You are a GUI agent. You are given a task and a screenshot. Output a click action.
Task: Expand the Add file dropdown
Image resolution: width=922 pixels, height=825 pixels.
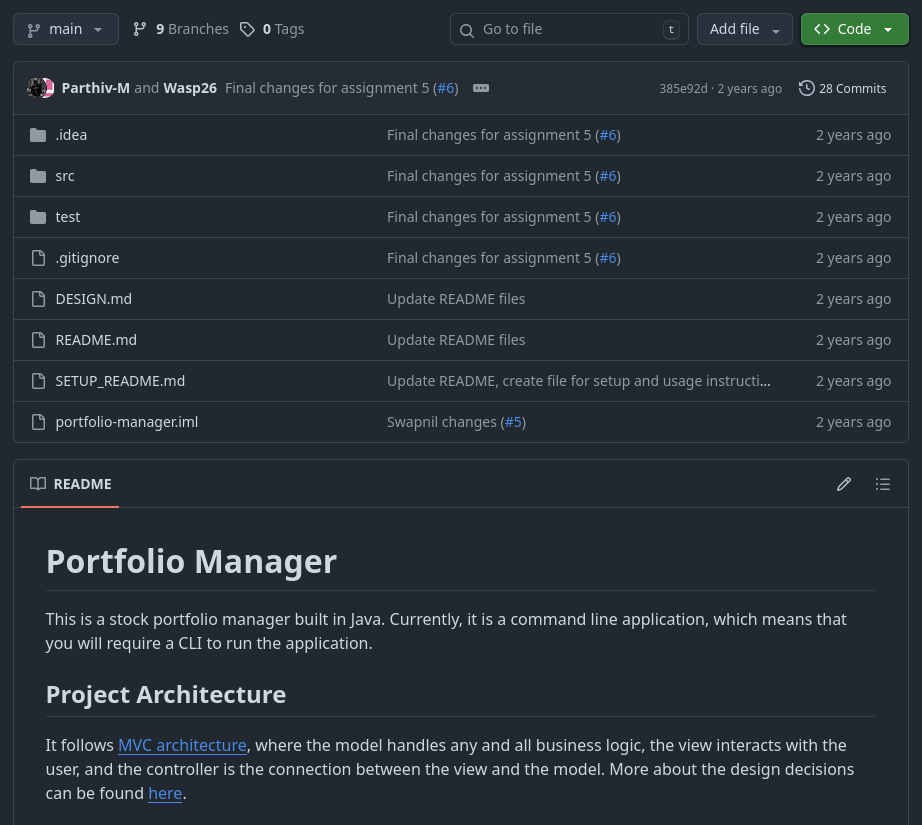click(776, 29)
